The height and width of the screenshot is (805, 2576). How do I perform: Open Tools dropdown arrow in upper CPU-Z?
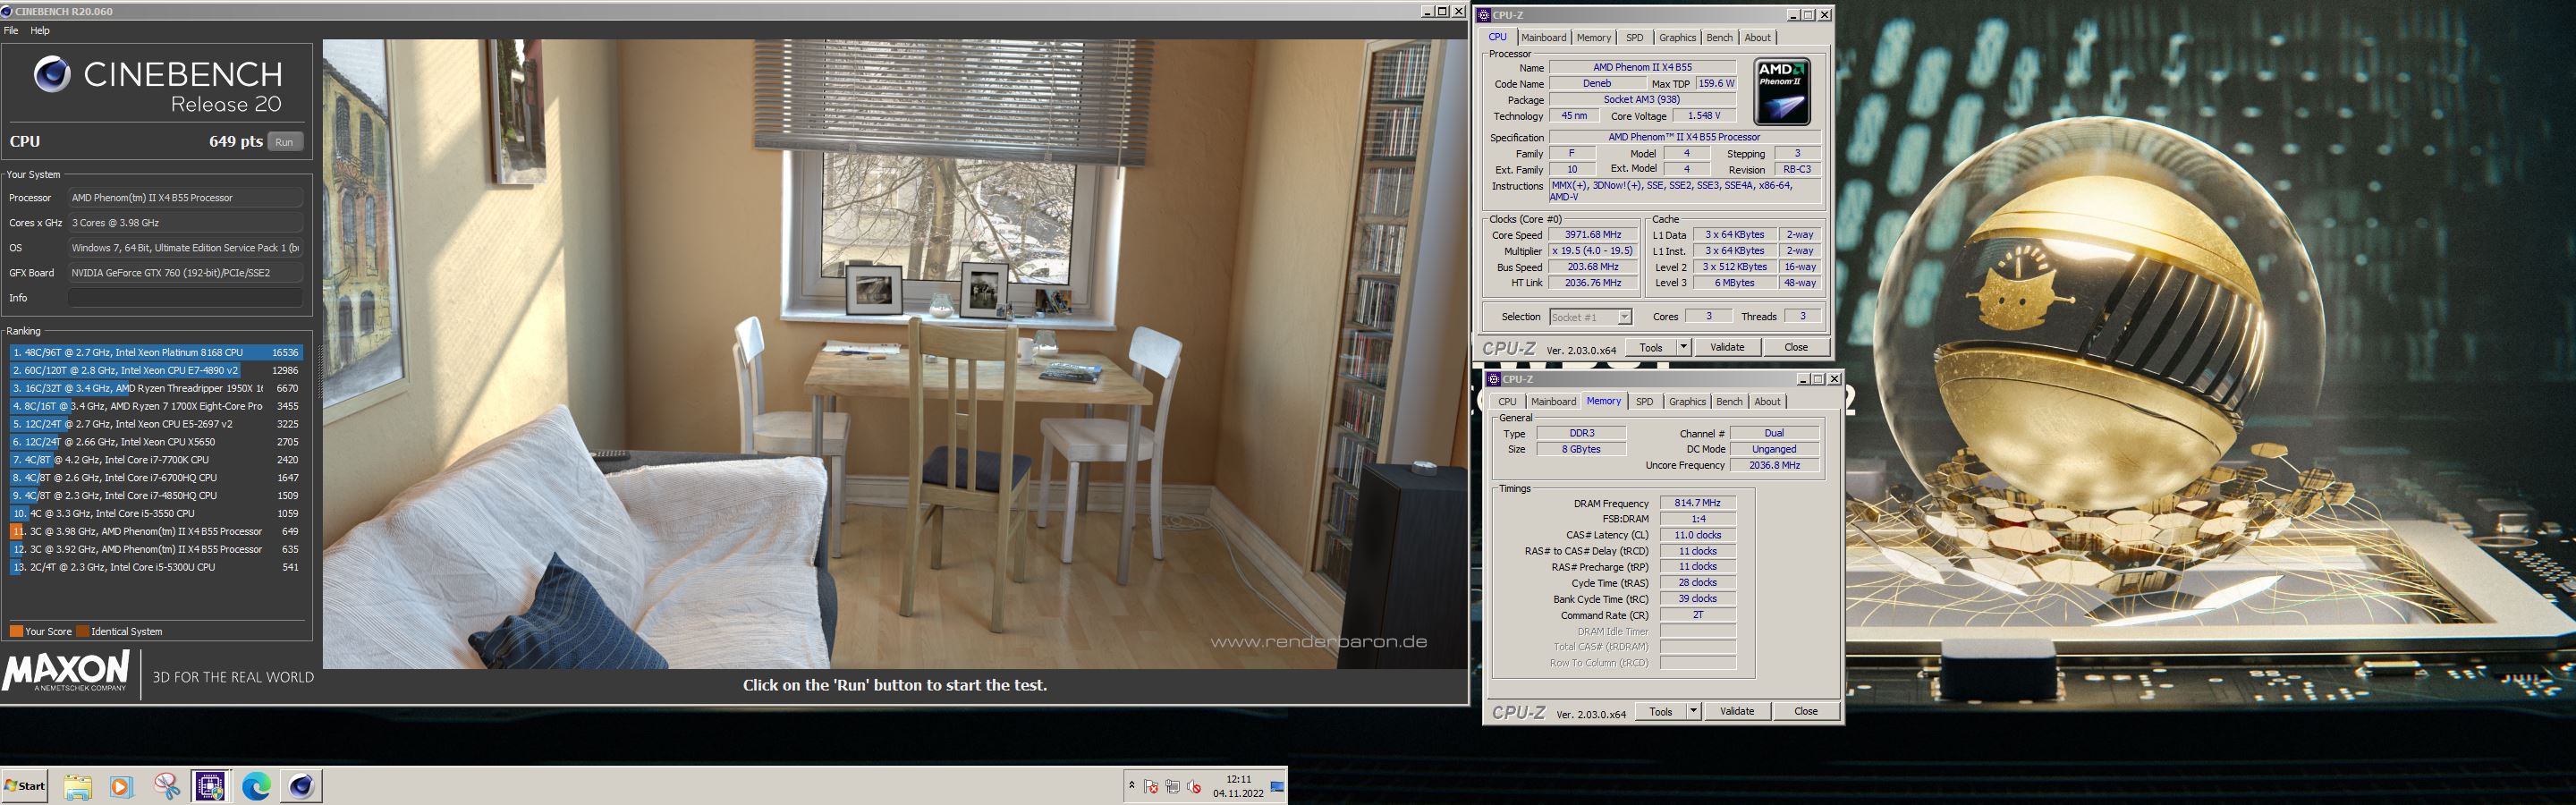tap(1684, 348)
